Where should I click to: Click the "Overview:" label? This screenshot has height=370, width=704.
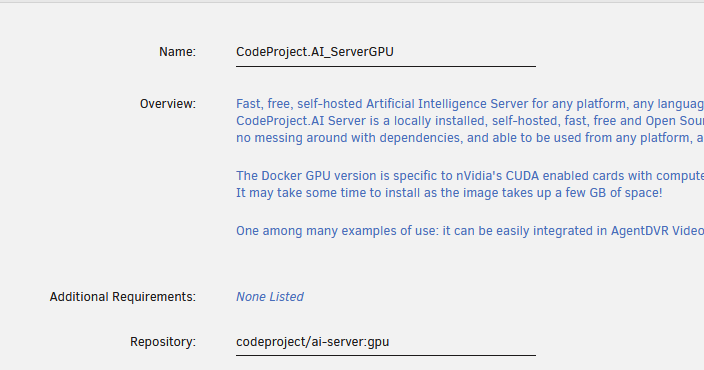point(168,104)
